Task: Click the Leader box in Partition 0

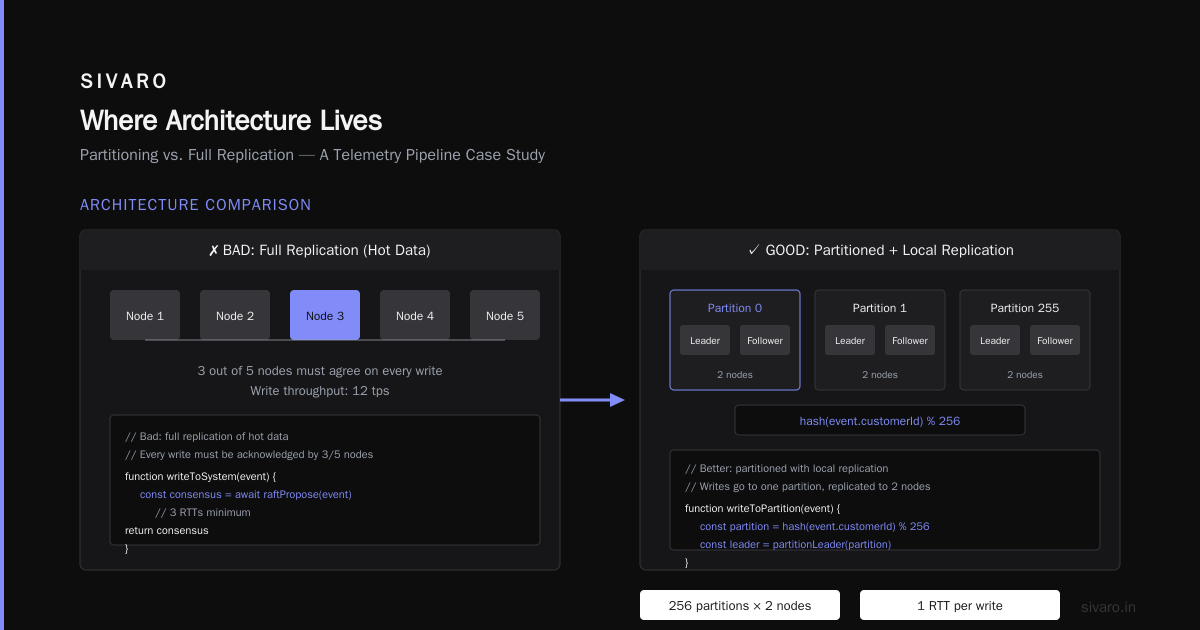Action: (705, 340)
